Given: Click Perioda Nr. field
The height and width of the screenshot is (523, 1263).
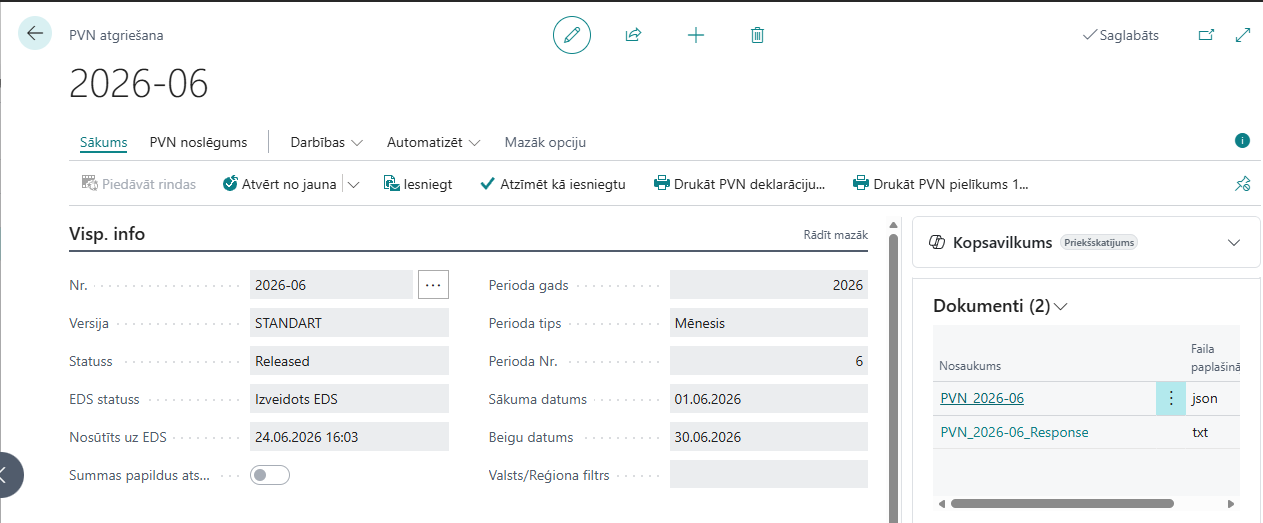Looking at the screenshot, I should (x=769, y=361).
